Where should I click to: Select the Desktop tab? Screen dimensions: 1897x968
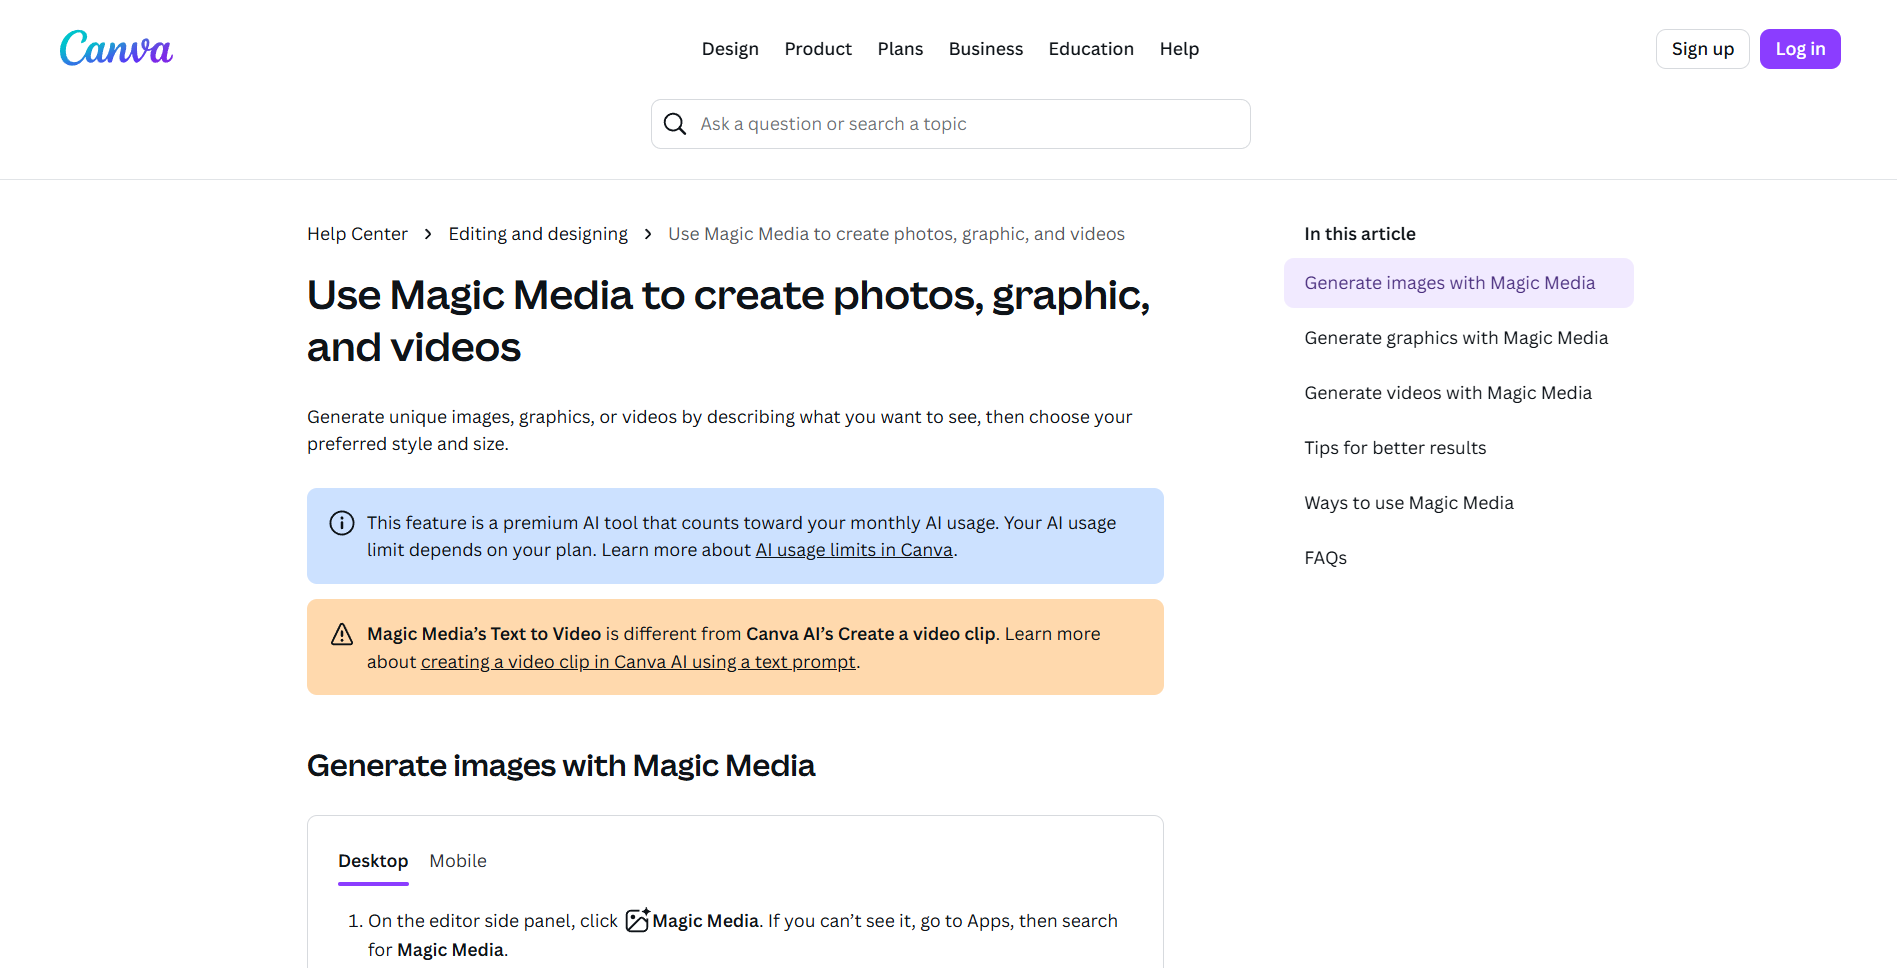coord(373,861)
